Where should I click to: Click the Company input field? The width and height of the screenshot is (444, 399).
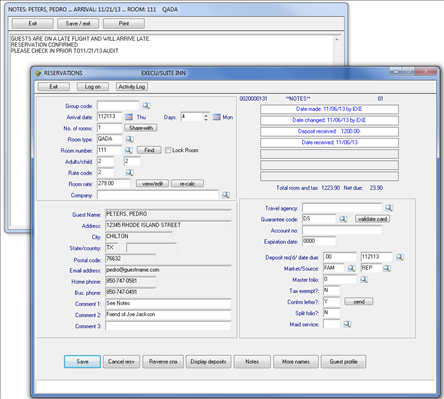[x=158, y=195]
